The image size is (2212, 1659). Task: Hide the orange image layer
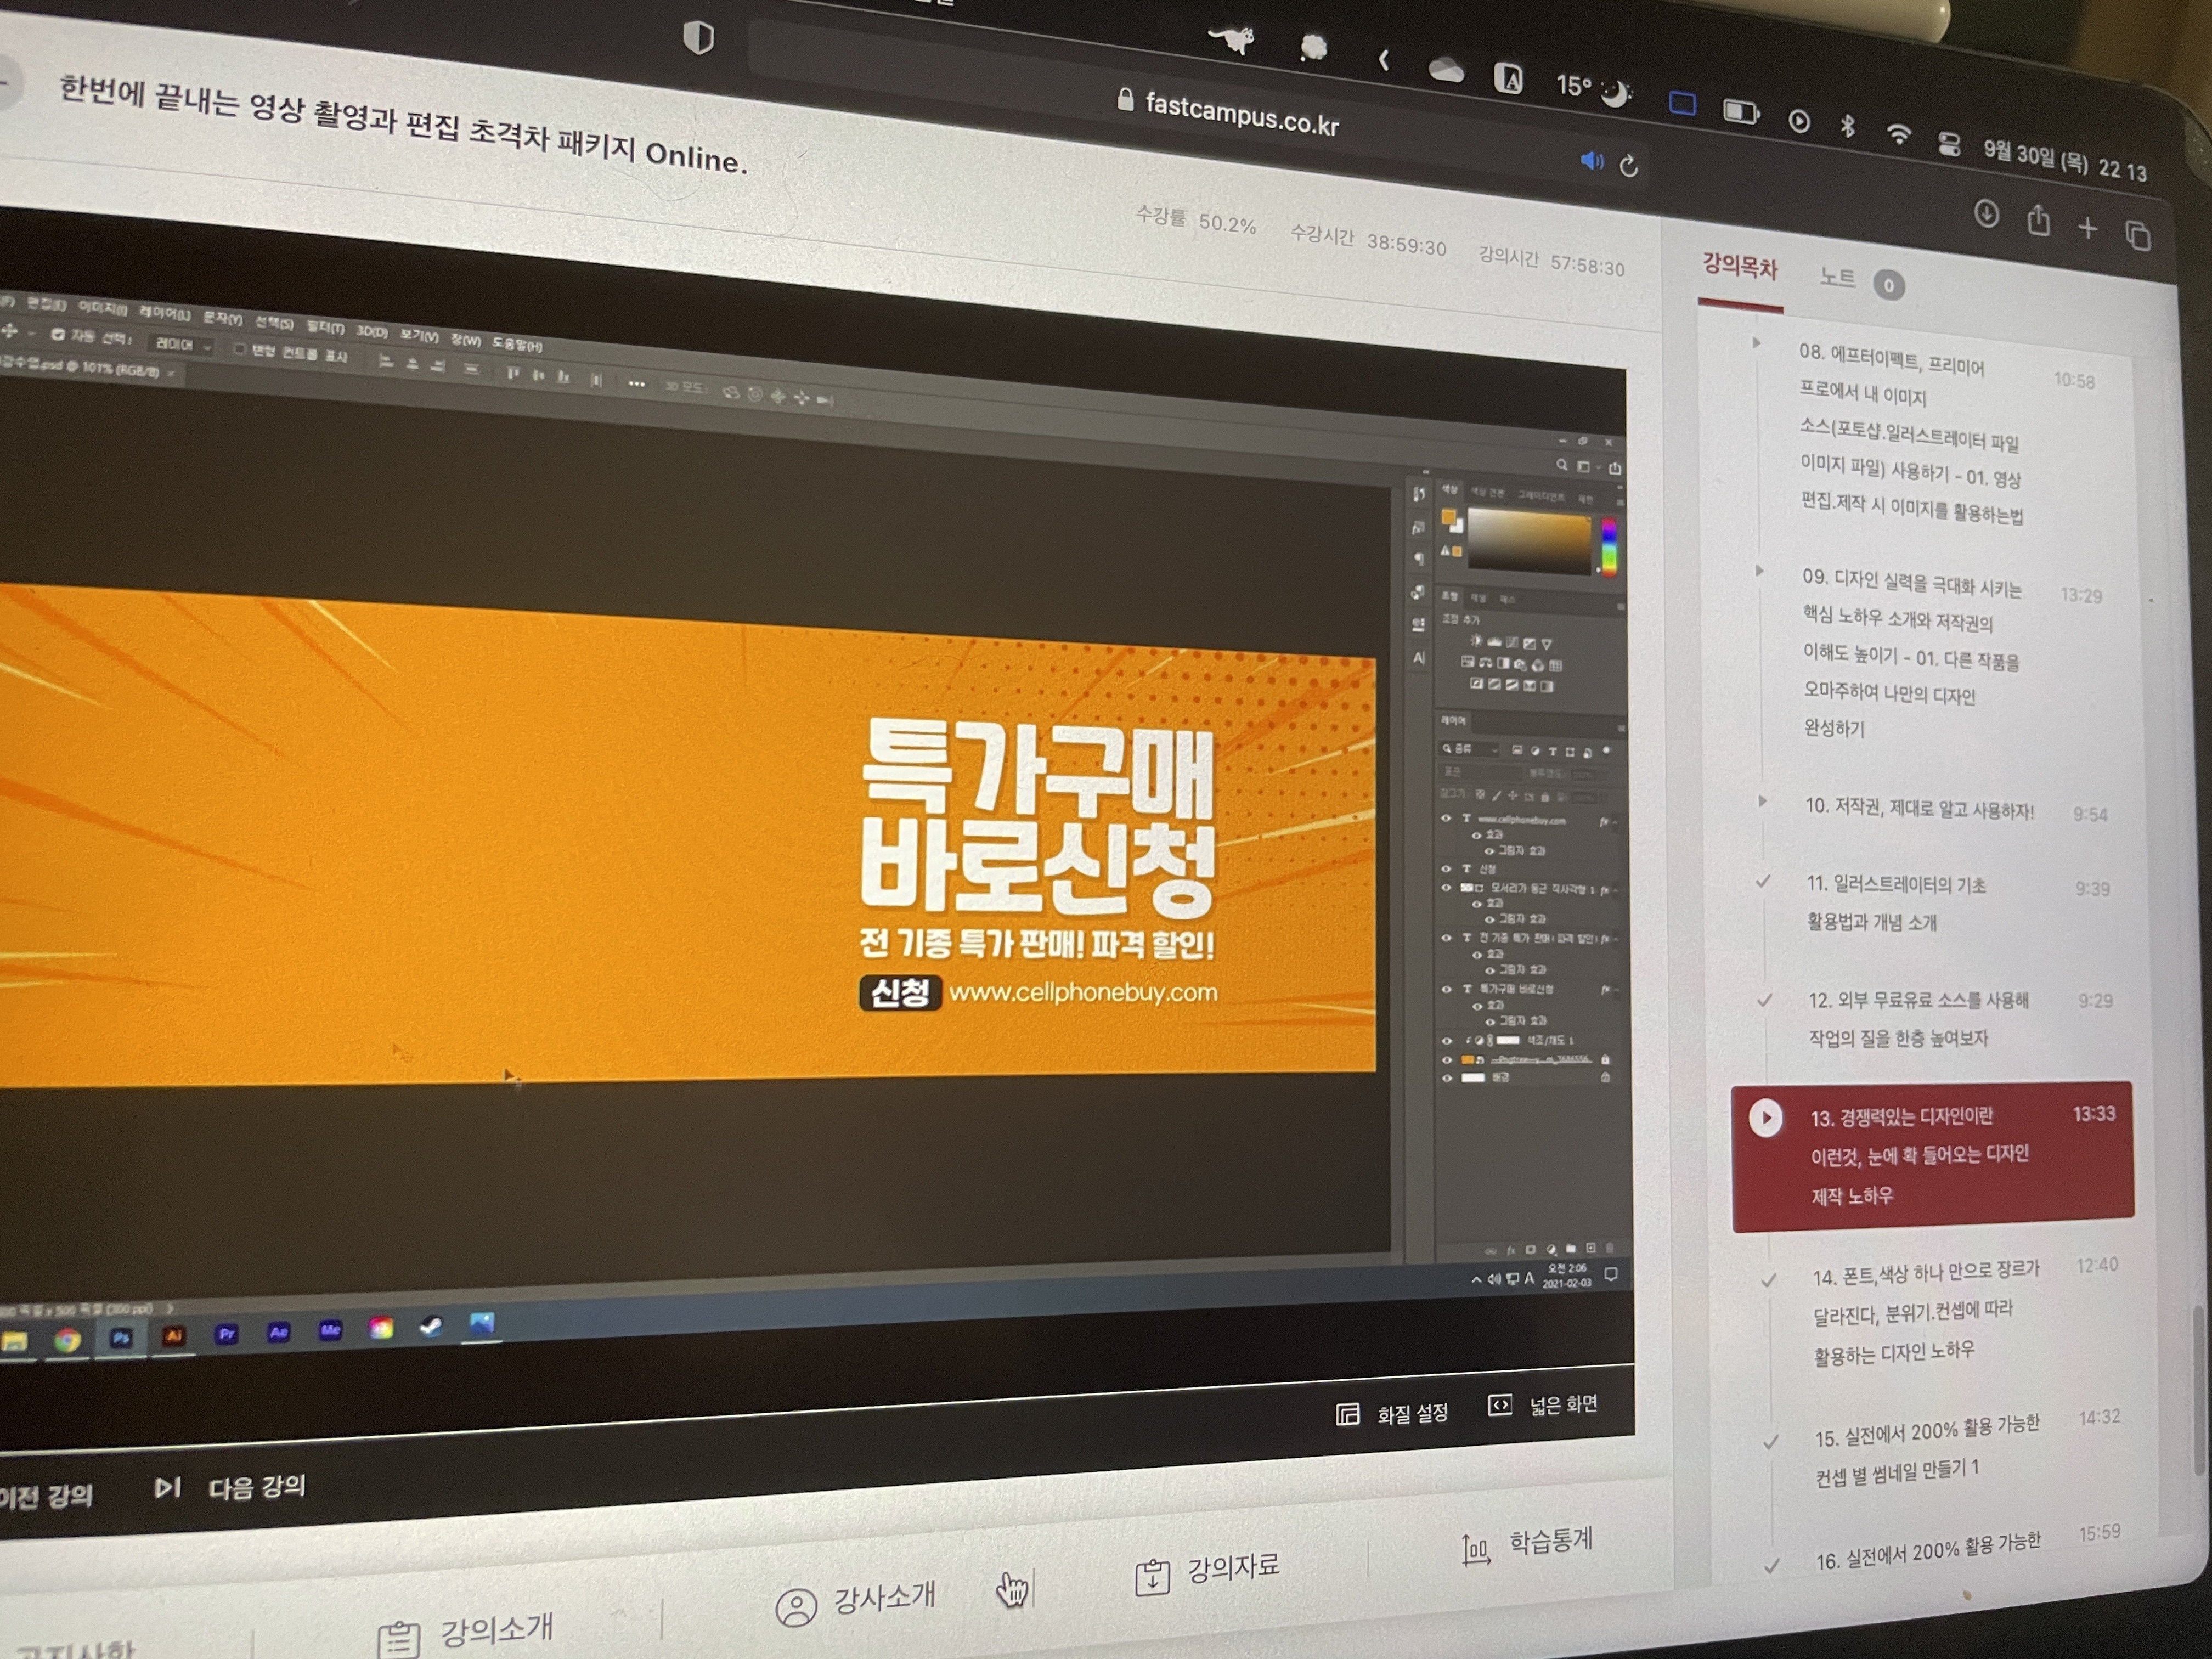(1446, 1060)
